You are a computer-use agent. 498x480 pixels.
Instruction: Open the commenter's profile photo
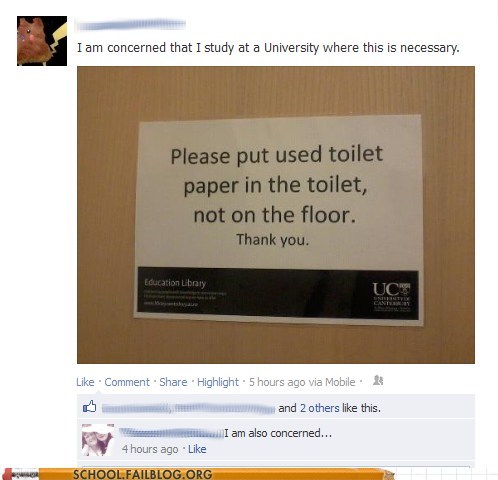click(98, 440)
